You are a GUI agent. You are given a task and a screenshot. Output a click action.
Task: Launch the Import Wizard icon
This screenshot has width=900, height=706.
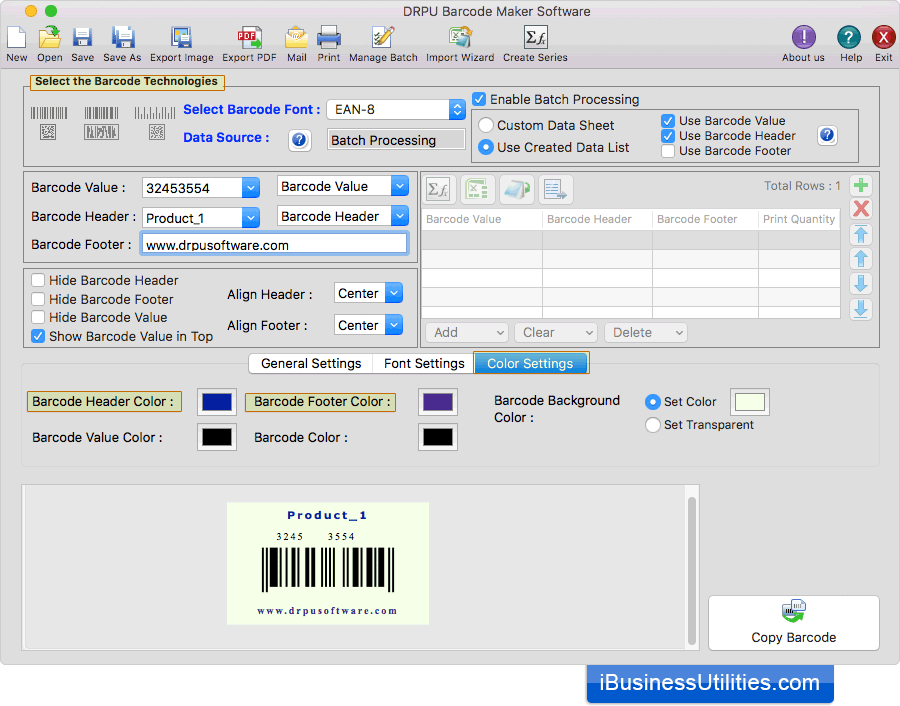click(x=460, y=38)
